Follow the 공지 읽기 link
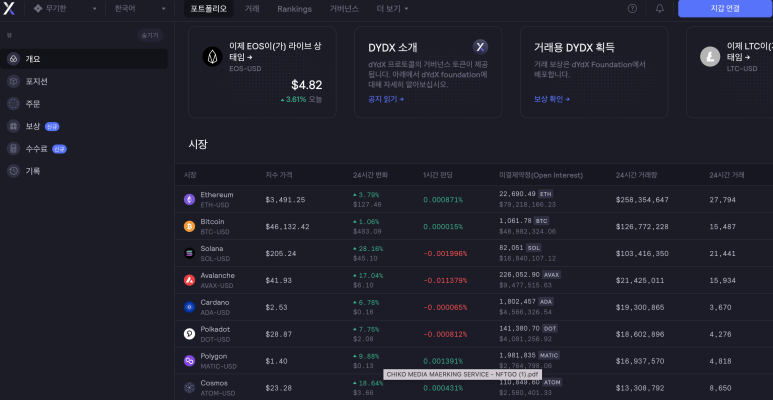This screenshot has width=773, height=400. [386, 99]
